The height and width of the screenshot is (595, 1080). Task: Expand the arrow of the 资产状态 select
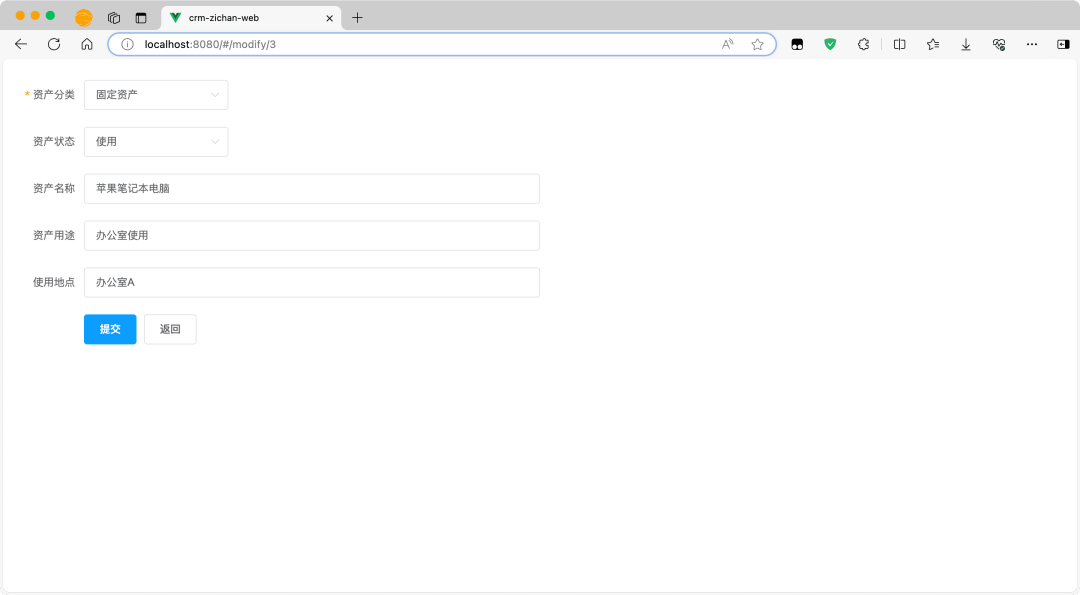click(215, 142)
